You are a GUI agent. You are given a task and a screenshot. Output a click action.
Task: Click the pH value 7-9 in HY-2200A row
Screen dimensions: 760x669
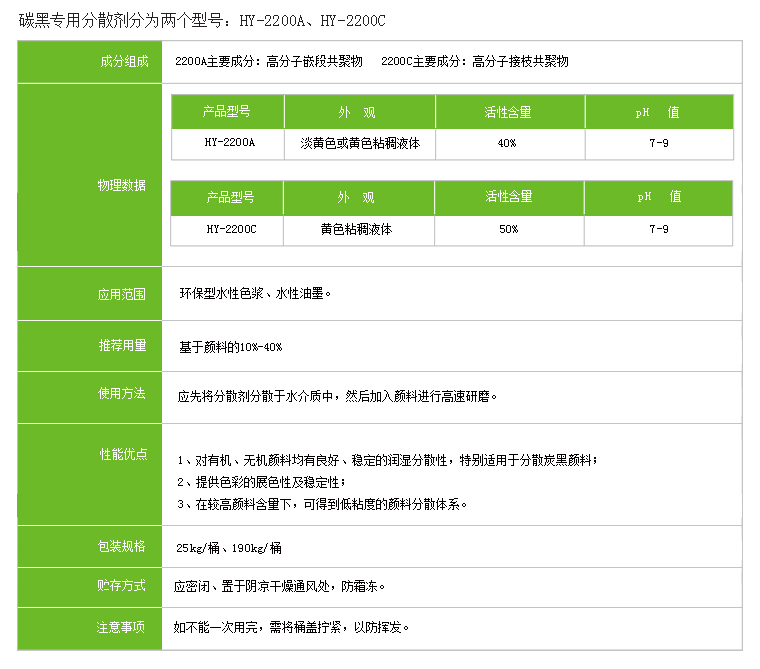658,143
